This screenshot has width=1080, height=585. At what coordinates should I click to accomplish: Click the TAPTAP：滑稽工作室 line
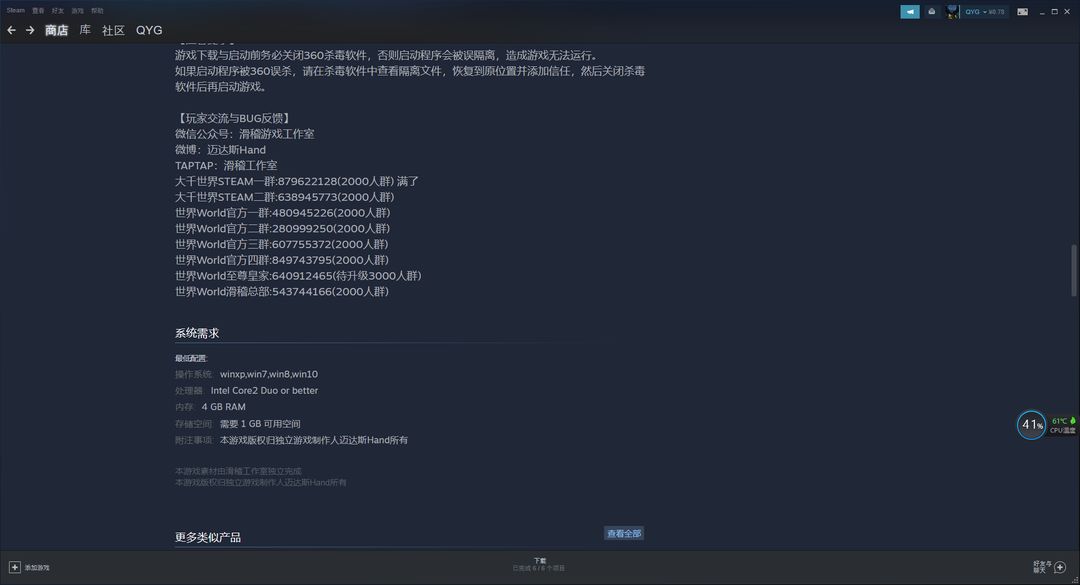click(x=226, y=165)
